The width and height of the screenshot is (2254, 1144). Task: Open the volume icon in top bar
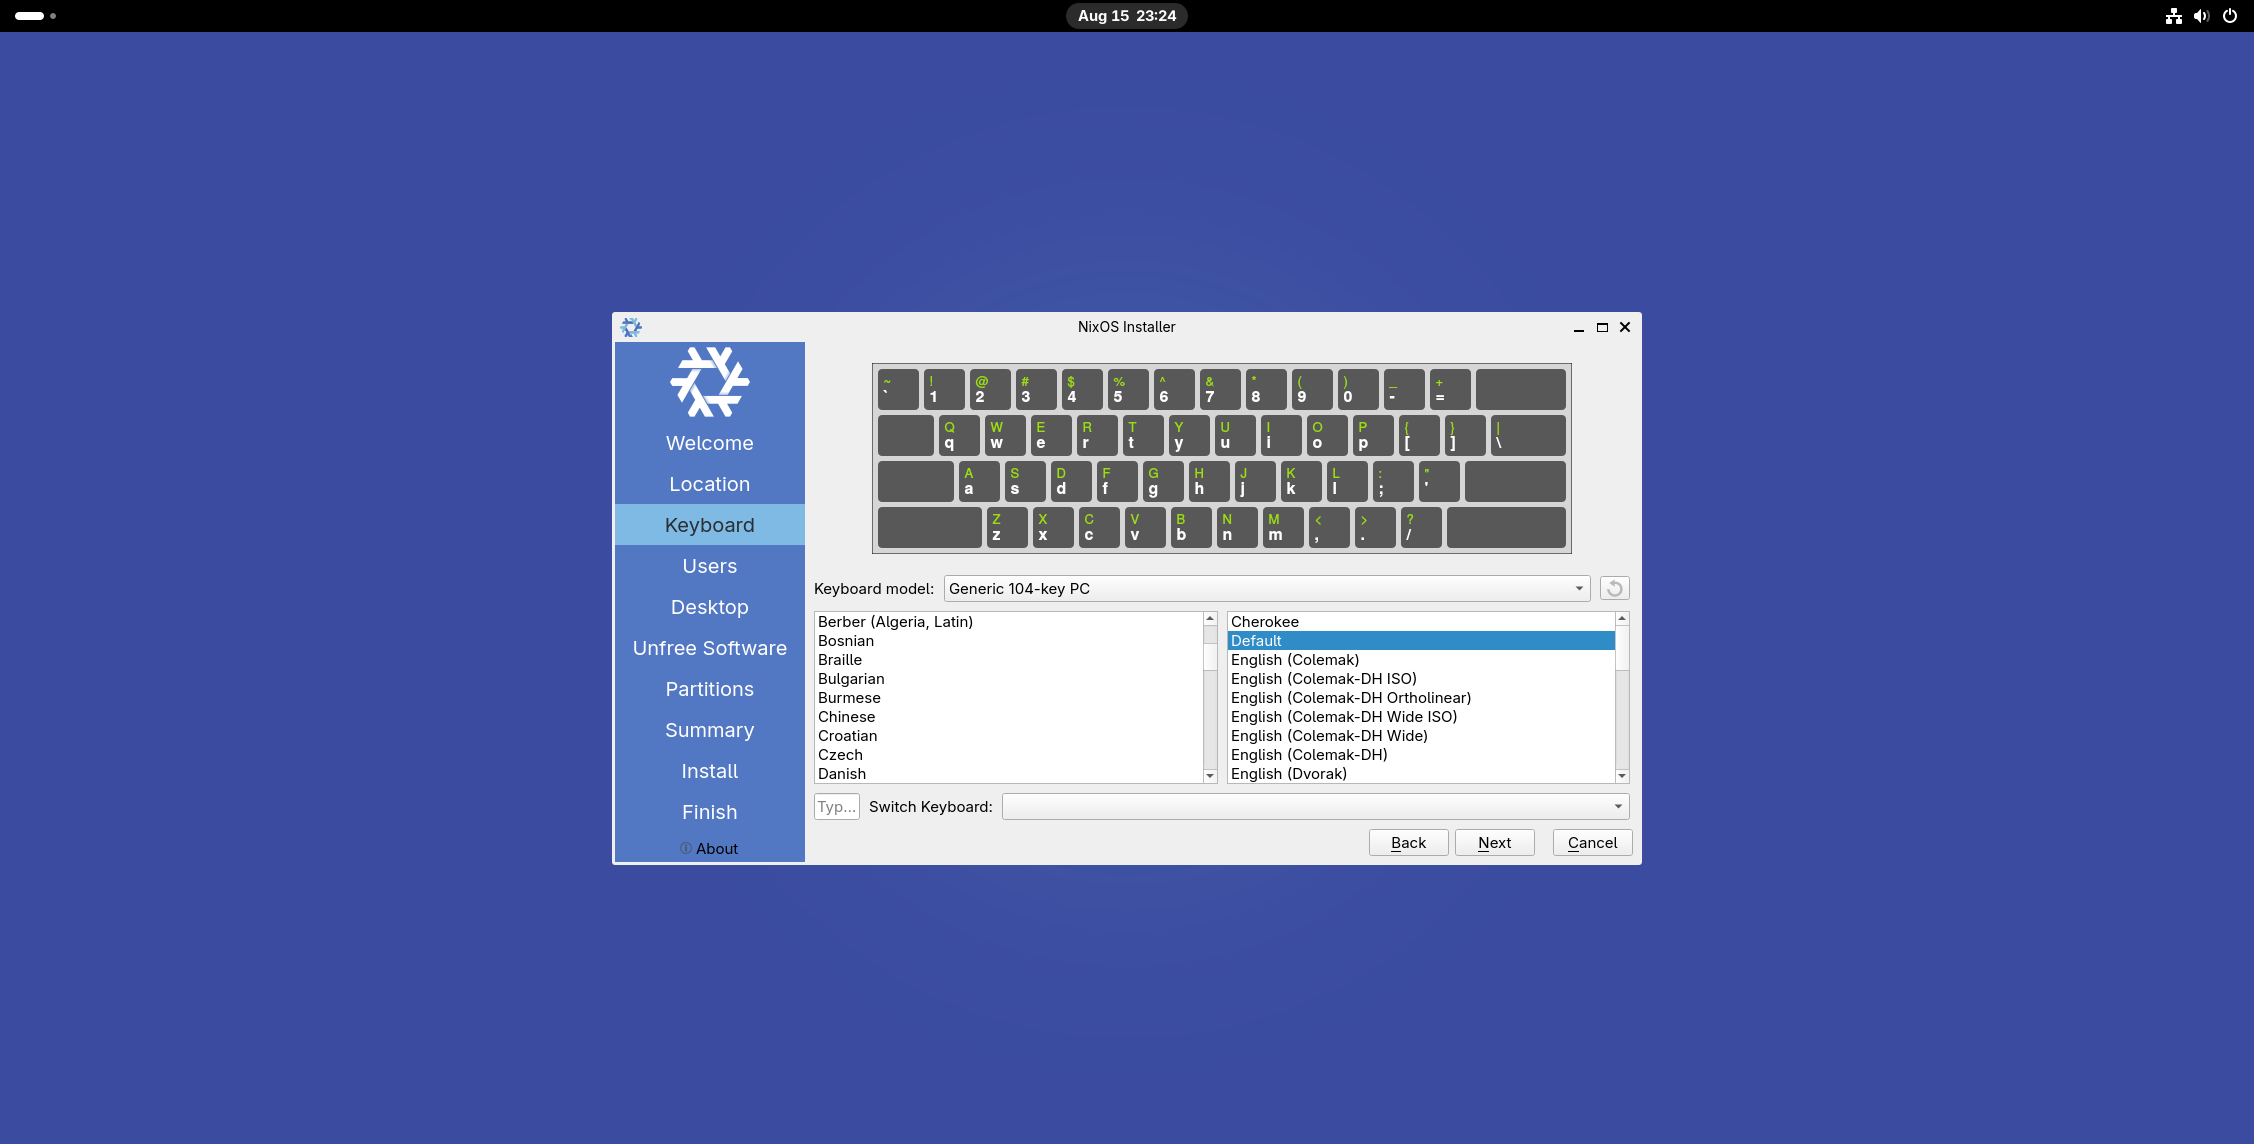point(2201,16)
